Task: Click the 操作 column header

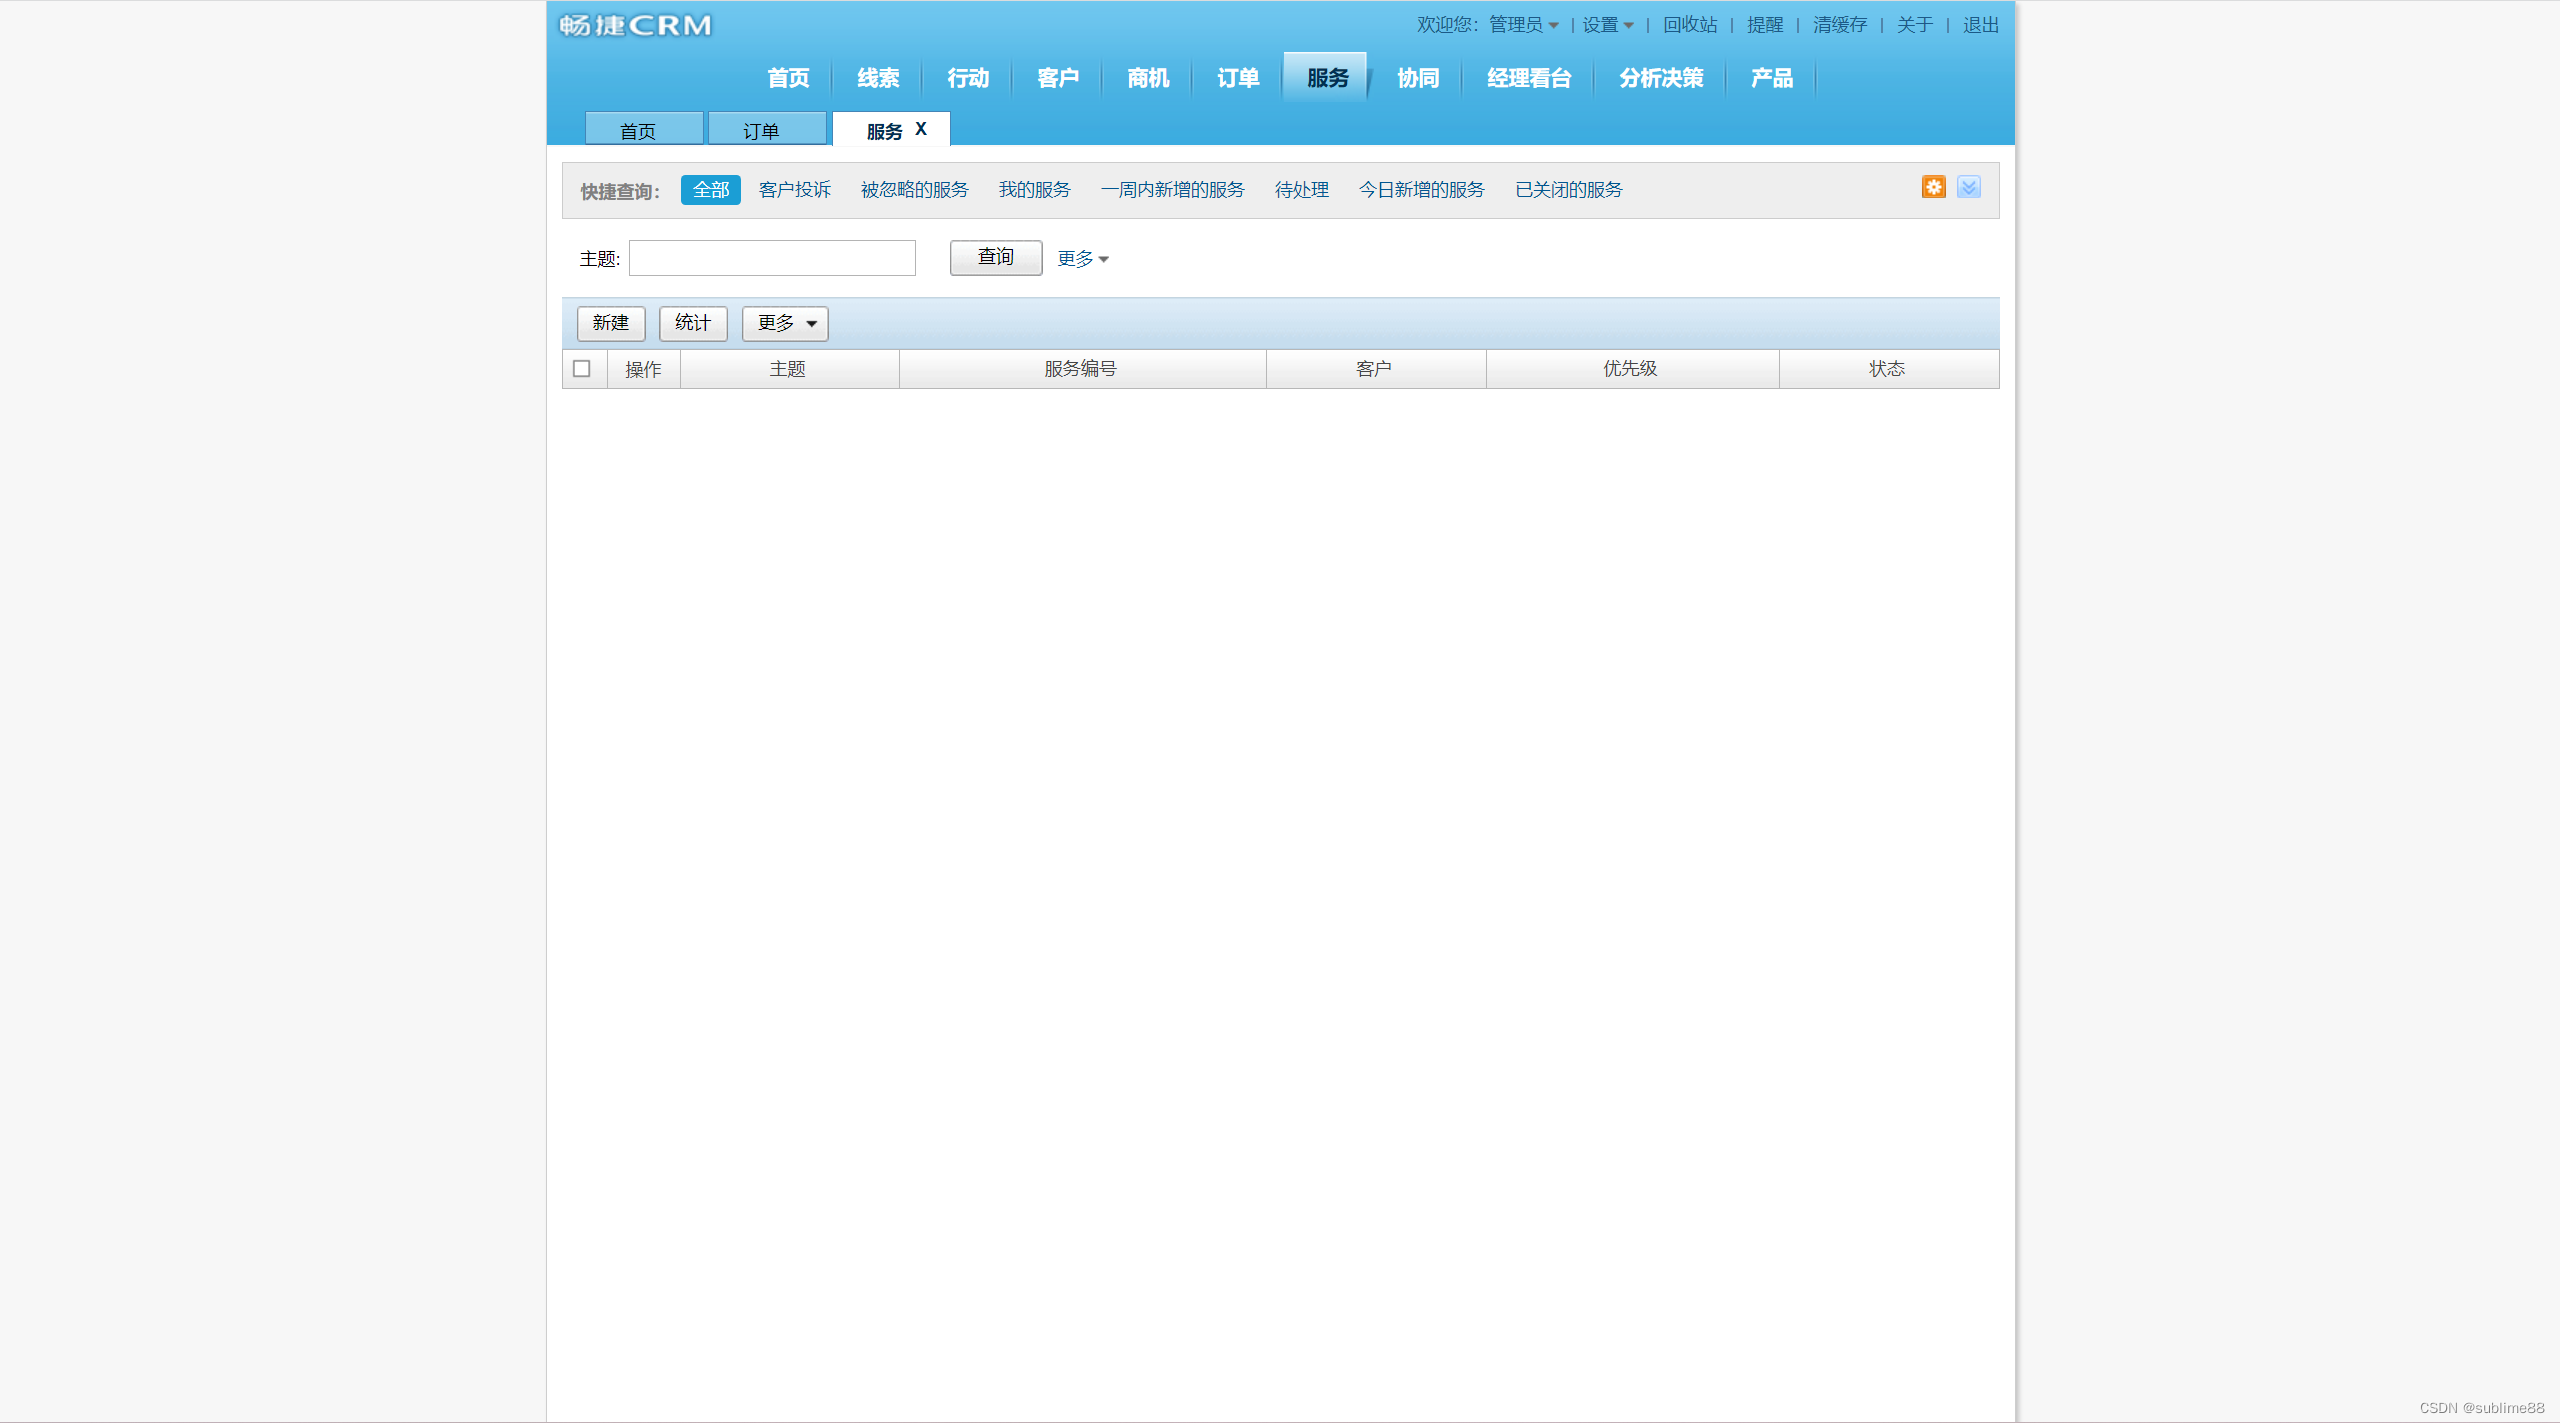Action: click(644, 369)
